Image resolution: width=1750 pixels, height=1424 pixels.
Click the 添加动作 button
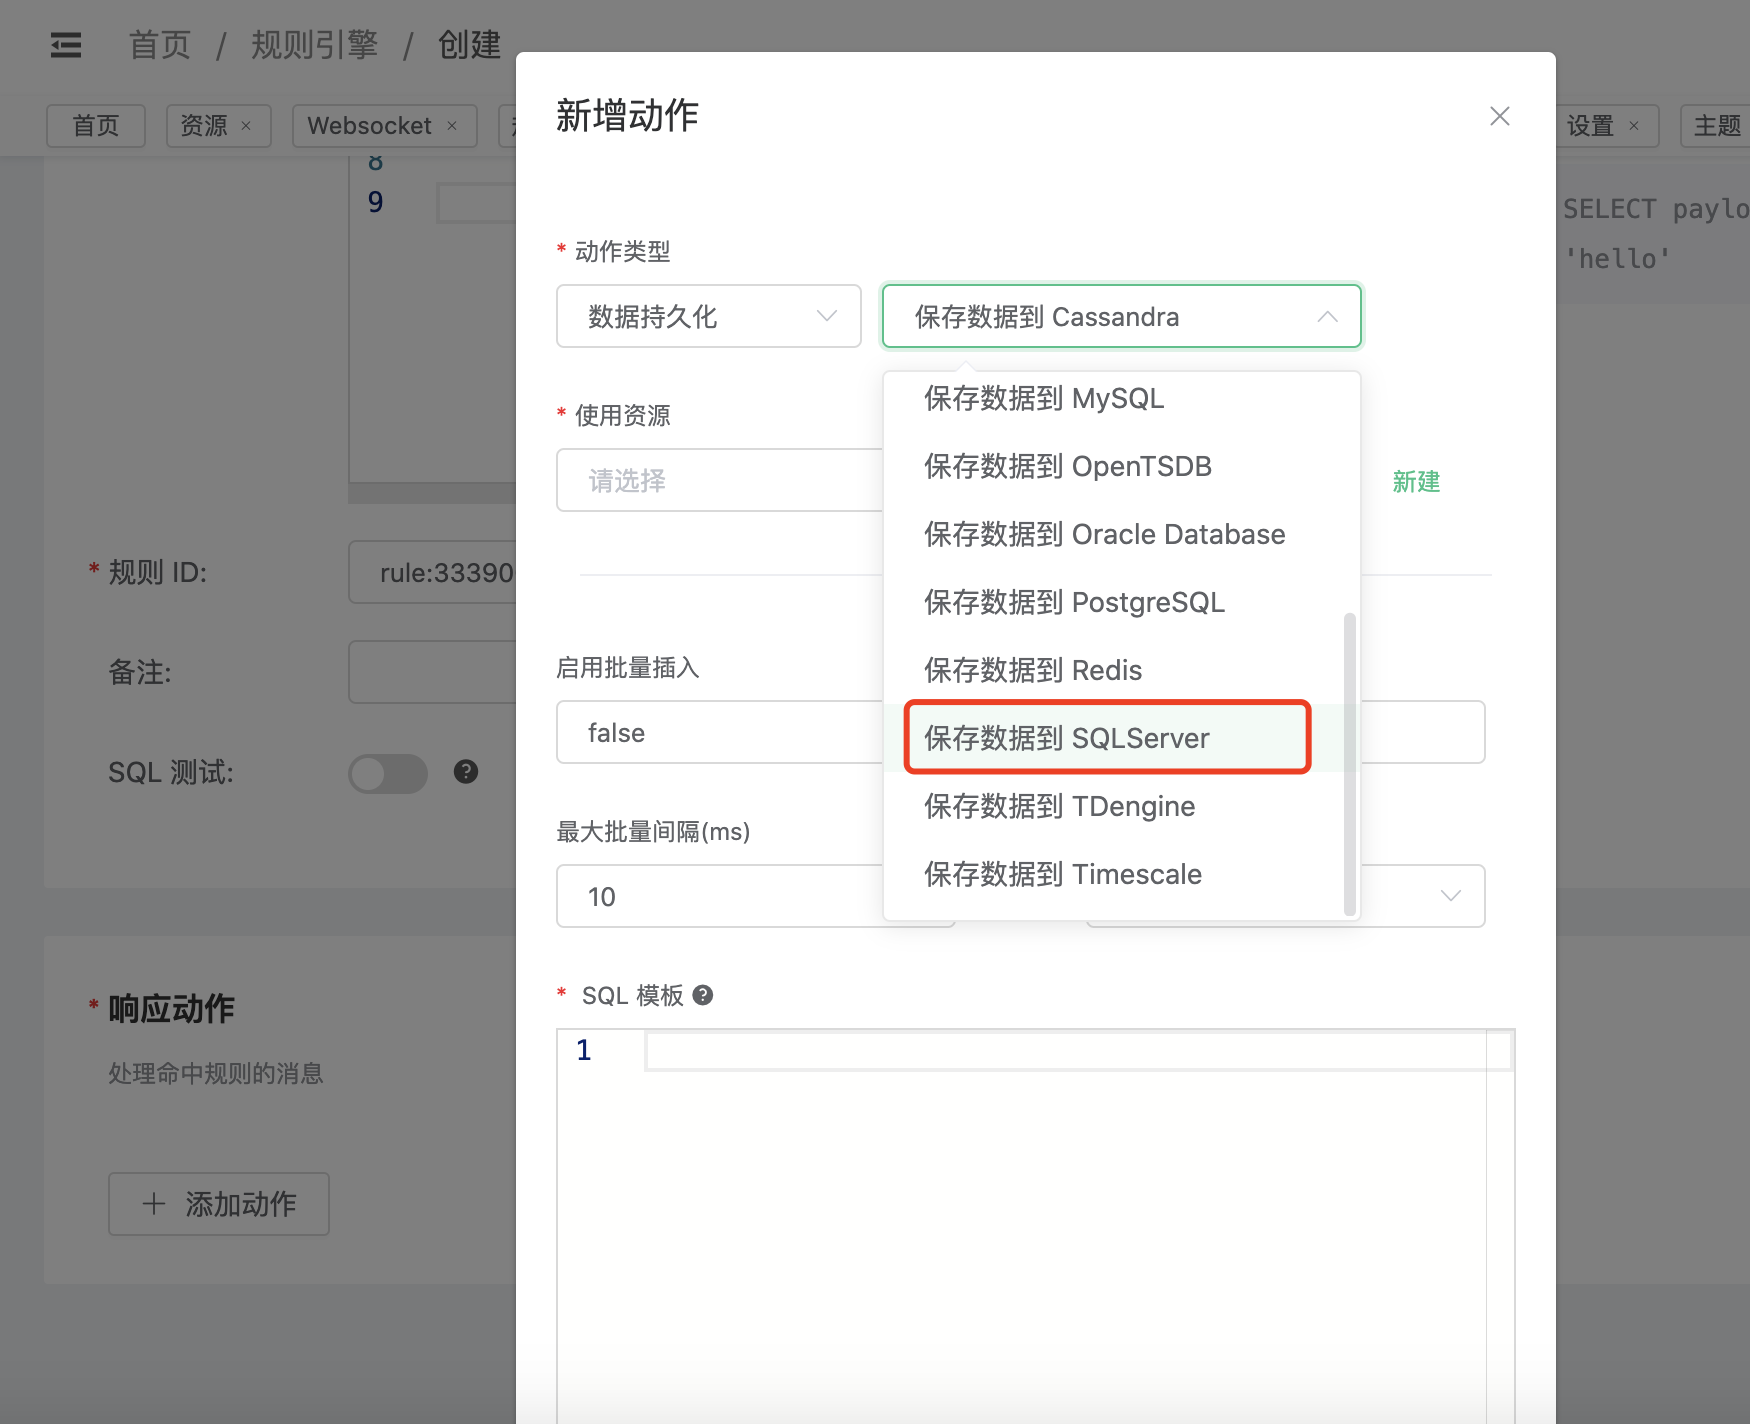point(219,1204)
